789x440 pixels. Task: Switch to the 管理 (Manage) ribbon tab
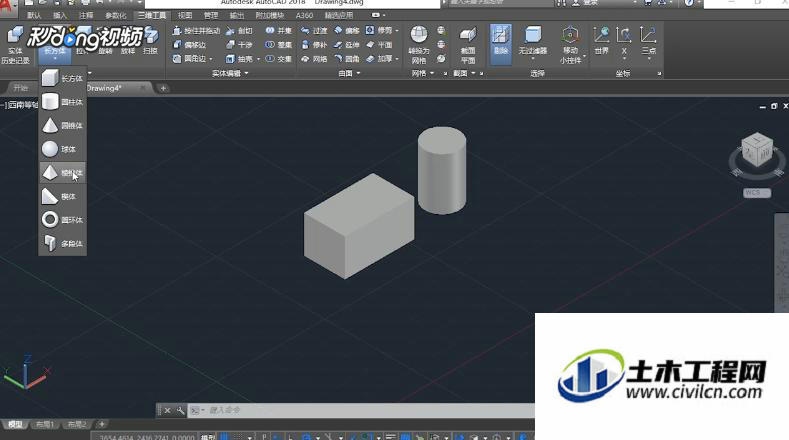[x=211, y=16]
